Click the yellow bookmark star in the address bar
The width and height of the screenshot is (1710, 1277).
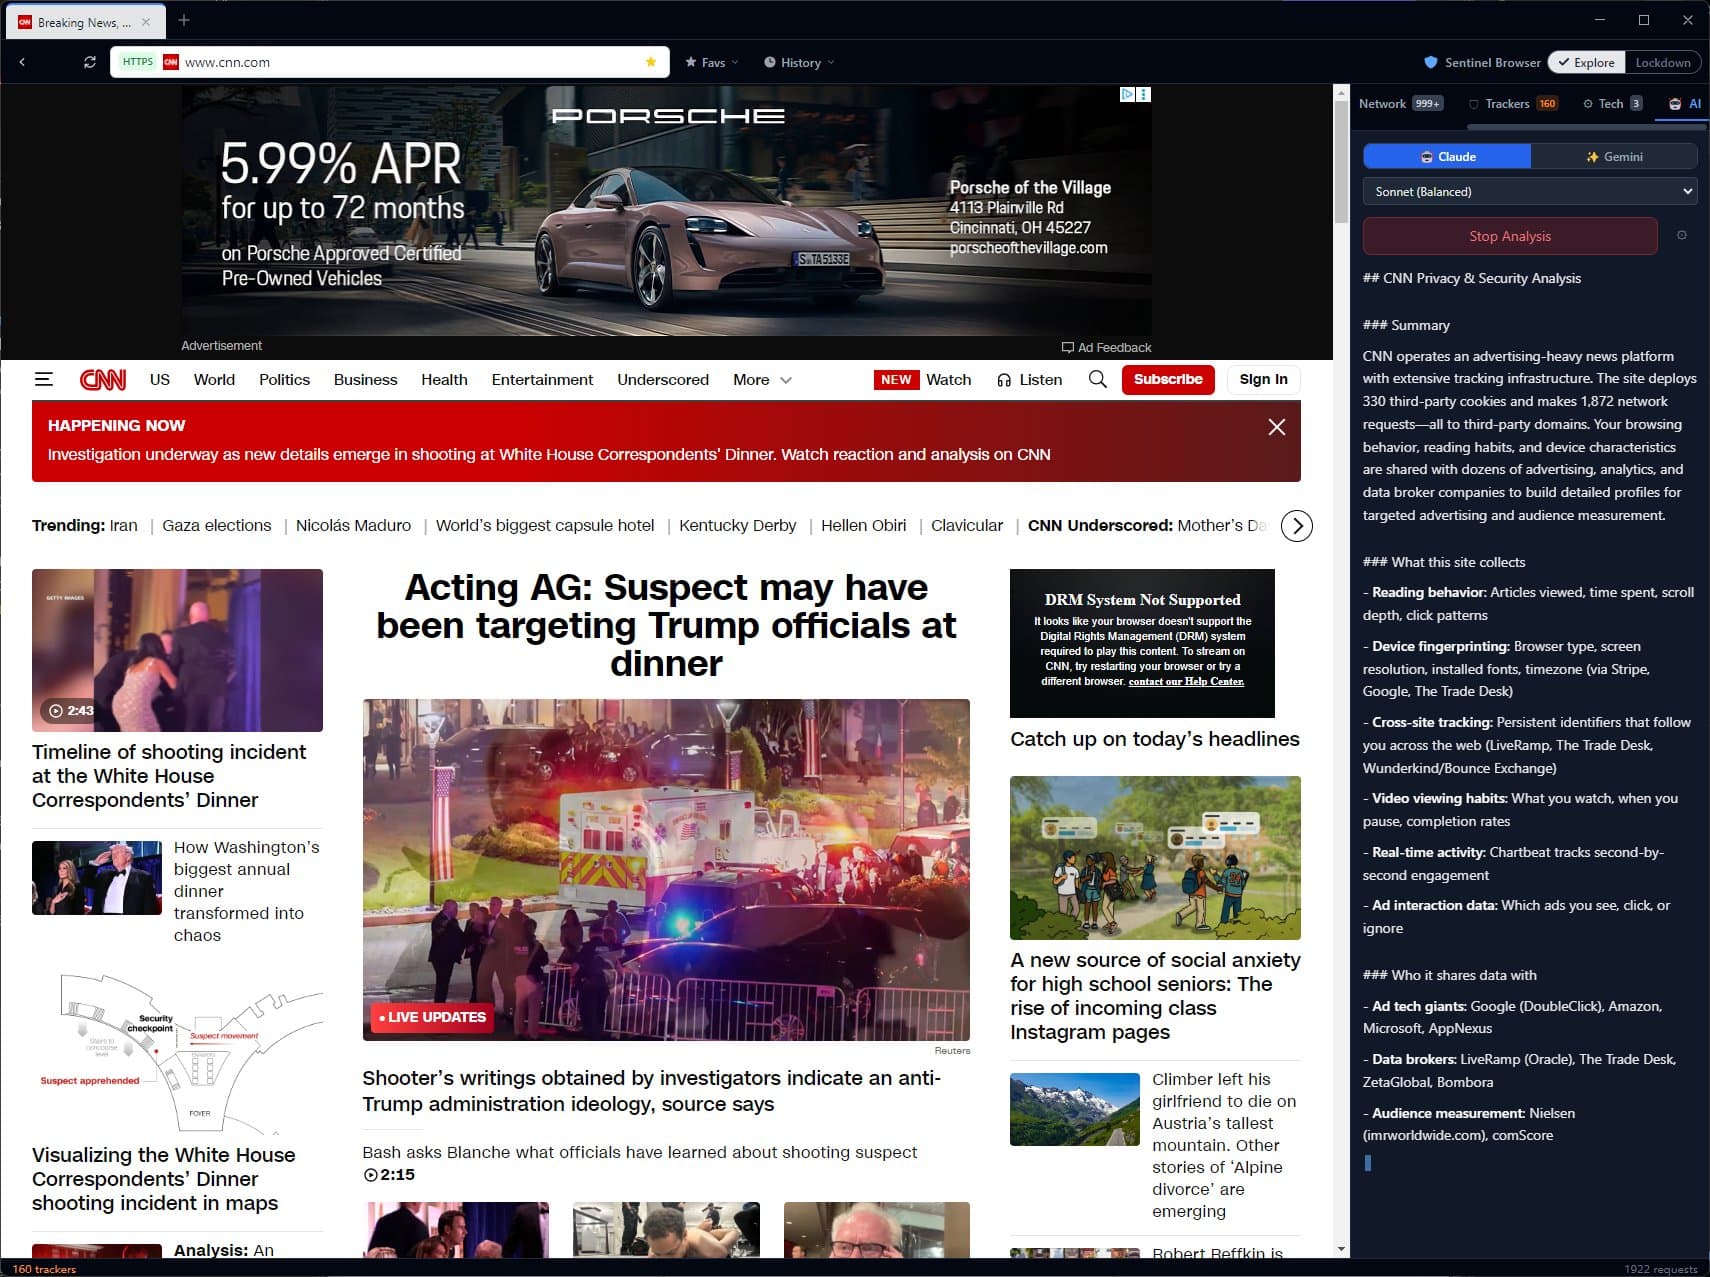(x=651, y=62)
